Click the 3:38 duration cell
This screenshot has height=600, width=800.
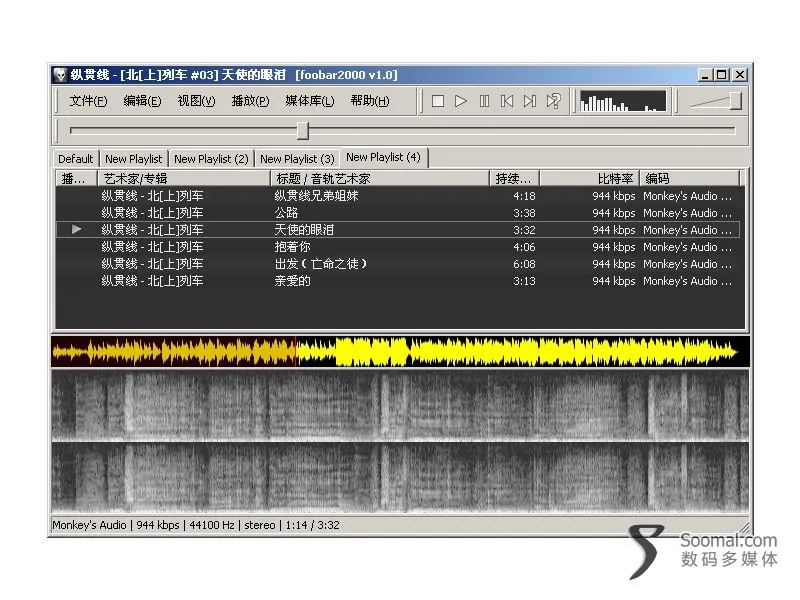(524, 213)
